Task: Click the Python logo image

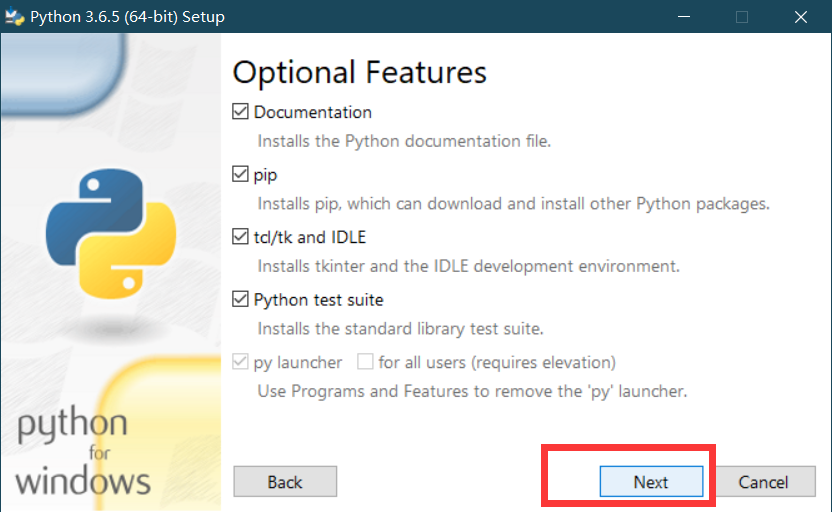Action: [x=111, y=233]
